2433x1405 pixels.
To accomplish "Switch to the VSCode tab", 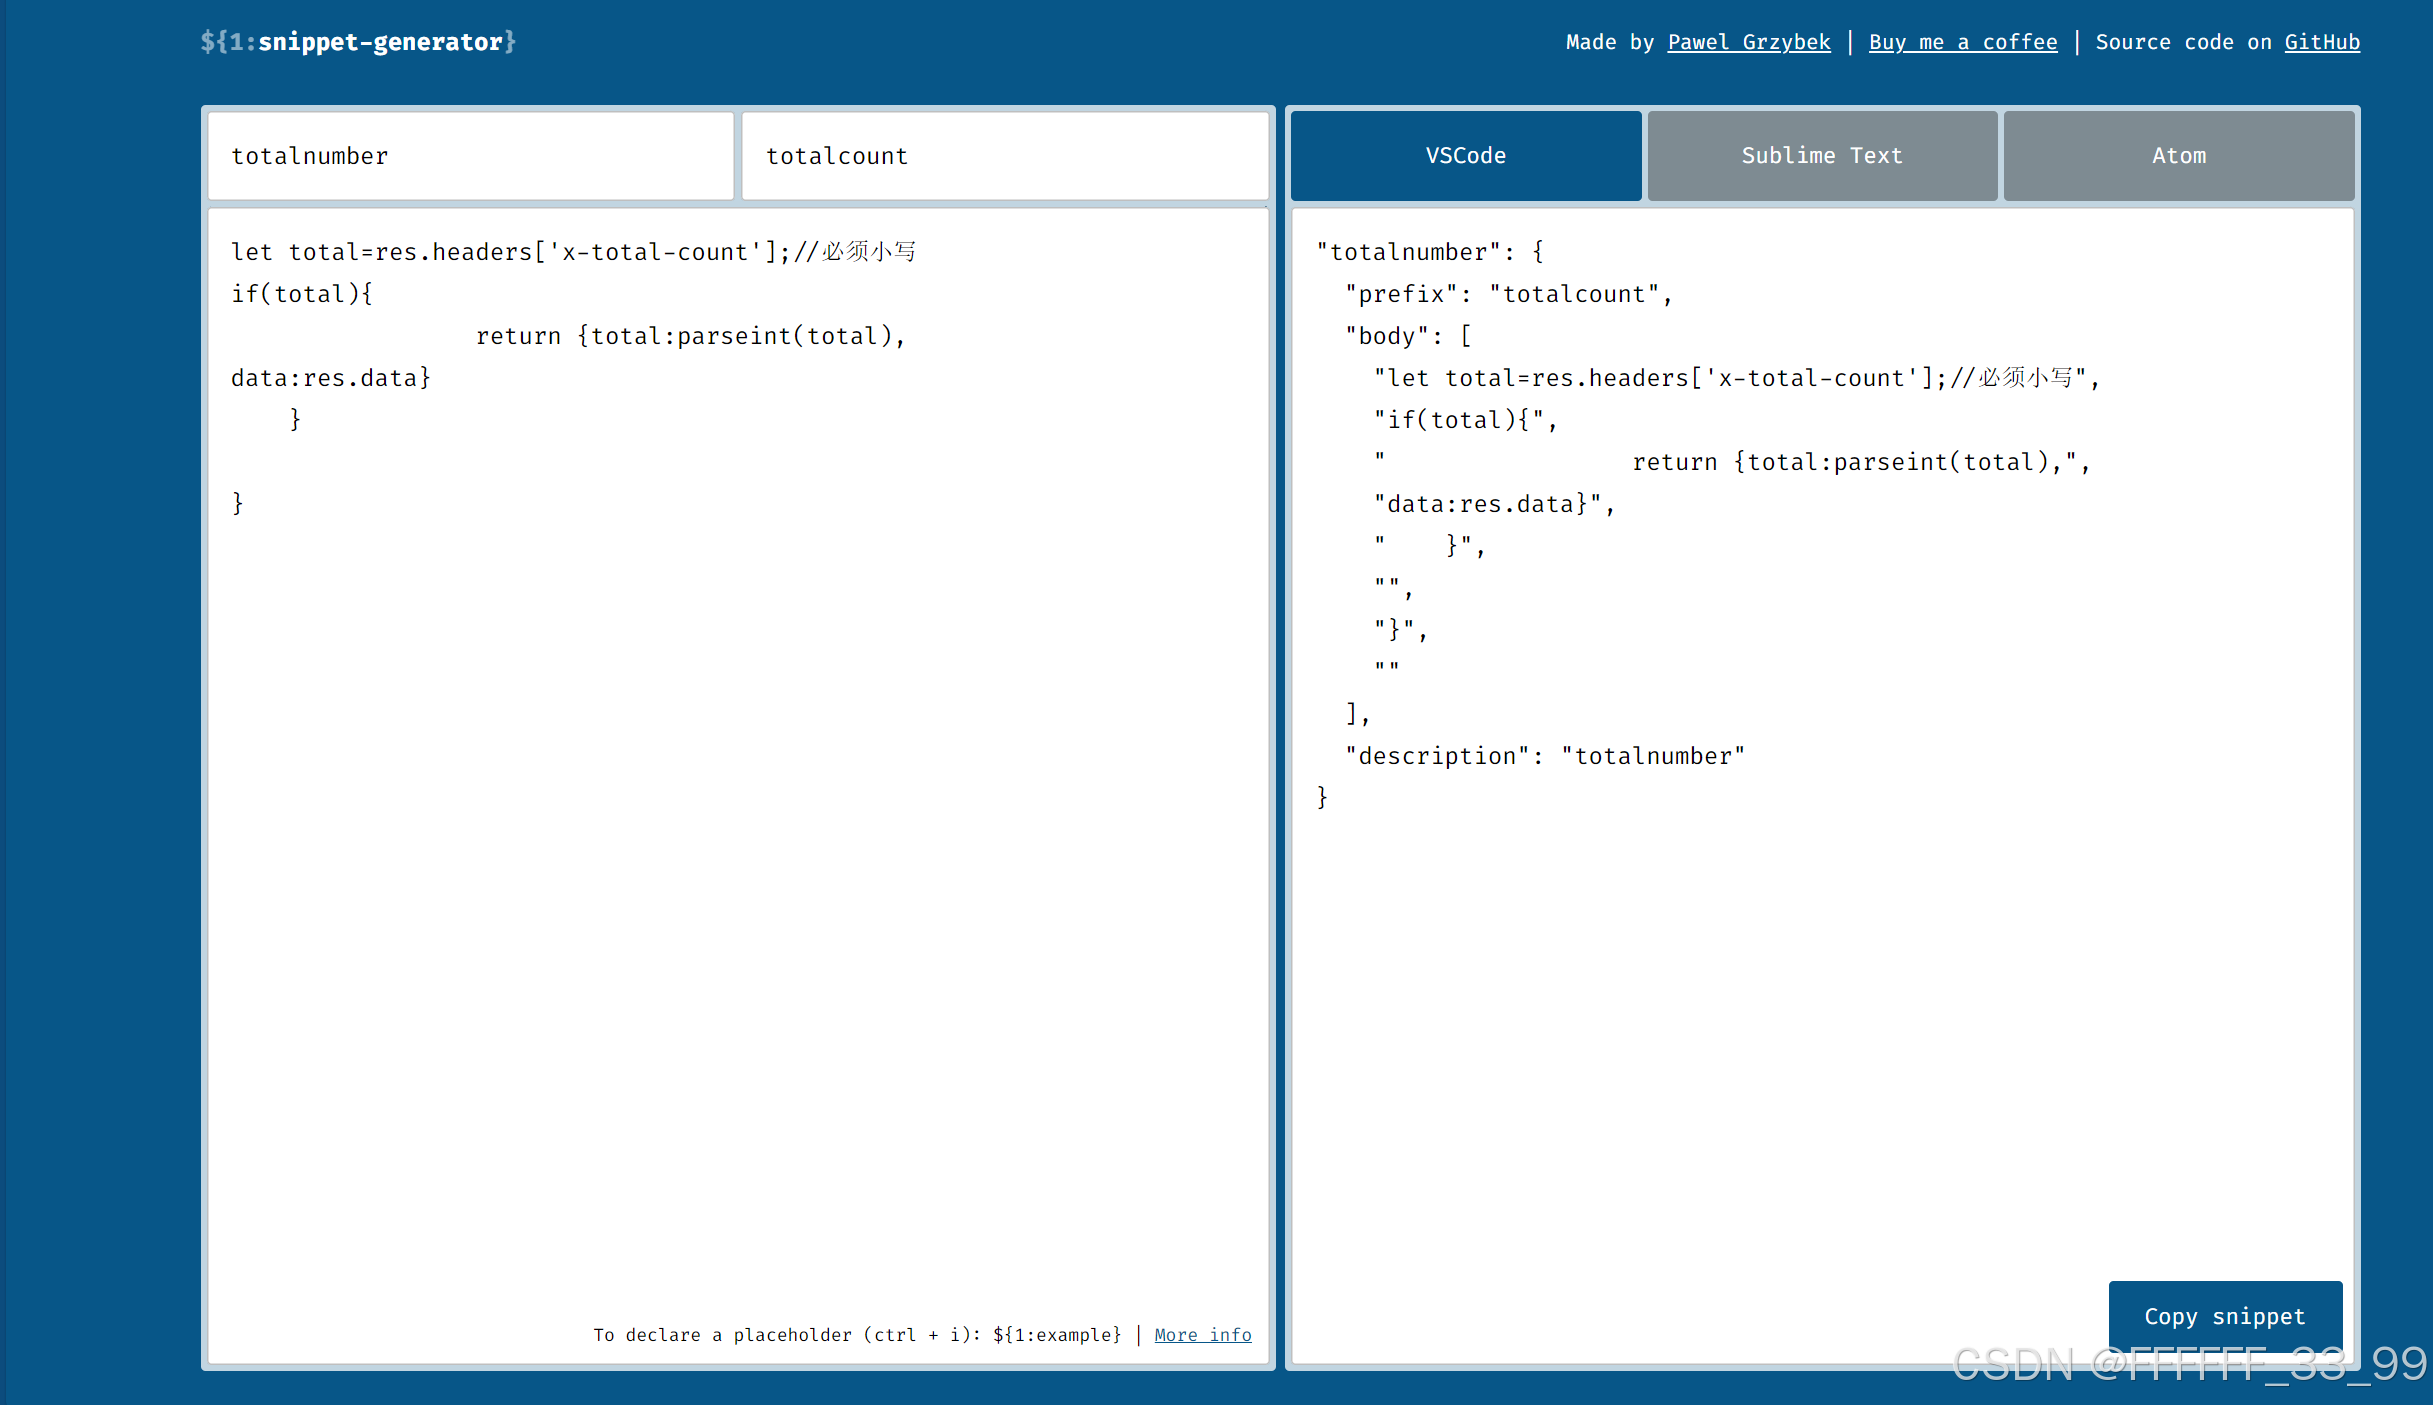I will point(1465,156).
